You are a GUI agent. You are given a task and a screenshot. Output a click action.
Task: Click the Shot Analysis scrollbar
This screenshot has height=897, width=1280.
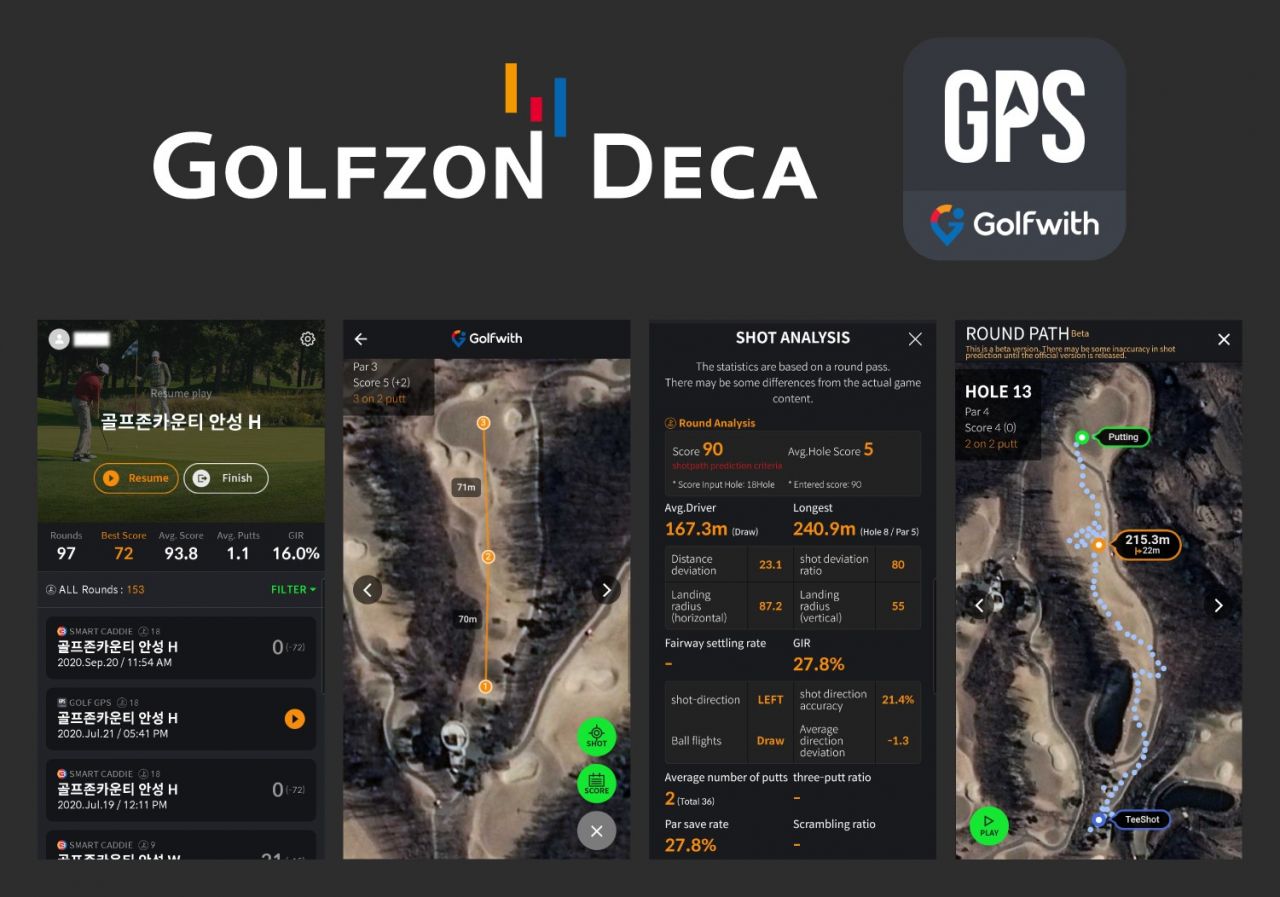[x=934, y=635]
